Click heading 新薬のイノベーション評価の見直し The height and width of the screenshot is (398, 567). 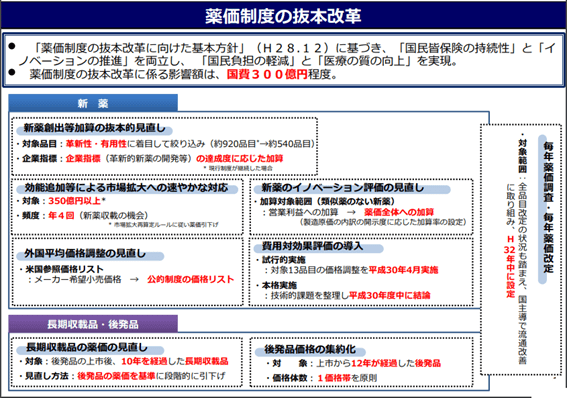pos(343,188)
